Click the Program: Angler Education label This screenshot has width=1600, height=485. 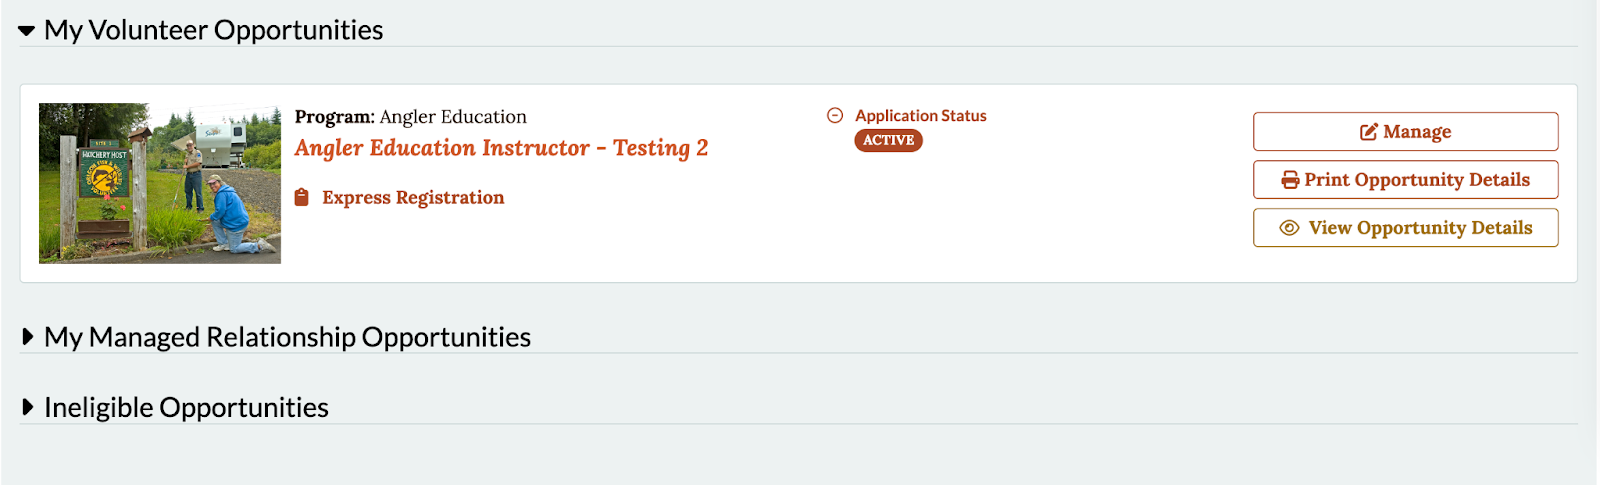click(x=410, y=117)
